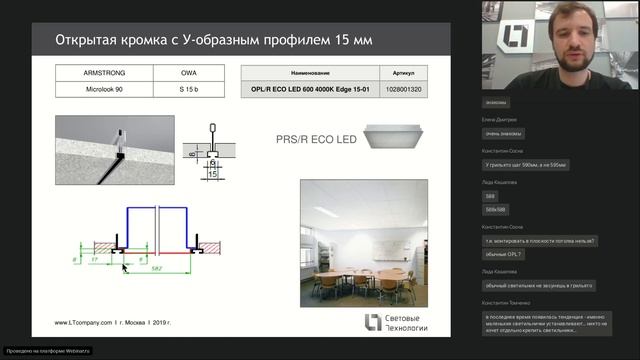Click the PRS/R ECO LED luminaire image
Viewport: 640px width, 360px height.
[x=393, y=136]
